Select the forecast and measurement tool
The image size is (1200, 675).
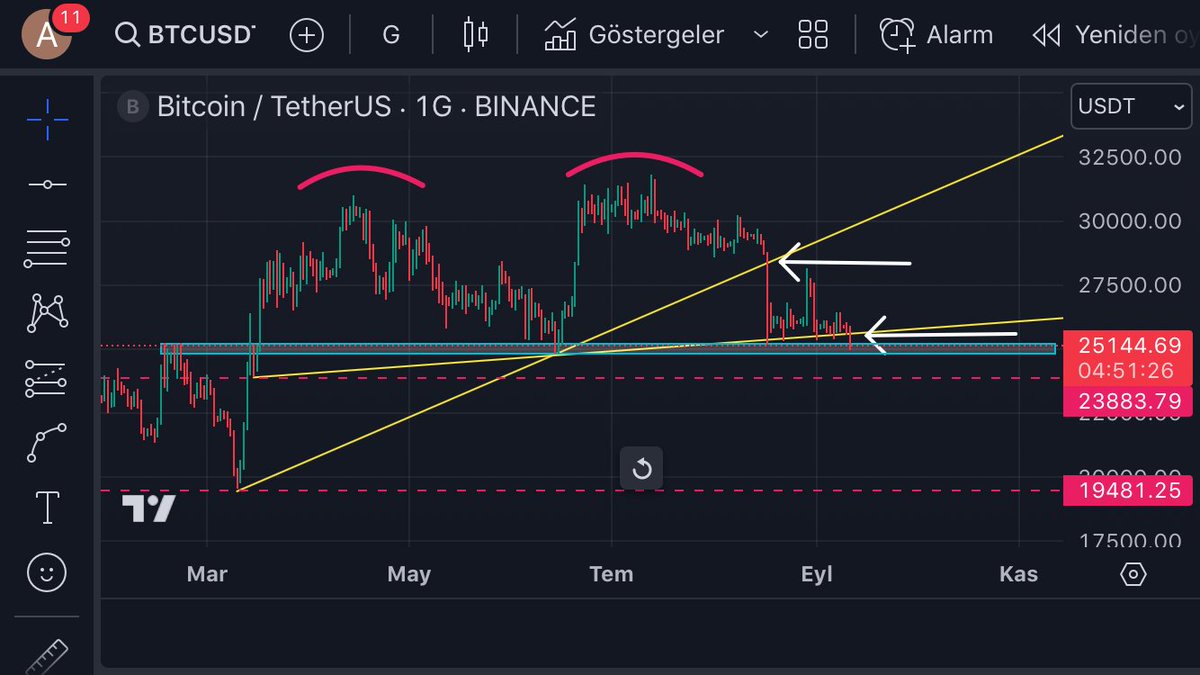tap(48, 378)
